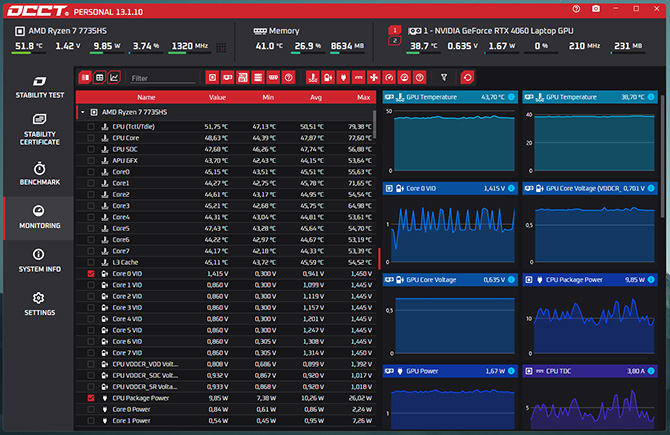
Task: Sort the table by the Name column
Action: point(146,97)
